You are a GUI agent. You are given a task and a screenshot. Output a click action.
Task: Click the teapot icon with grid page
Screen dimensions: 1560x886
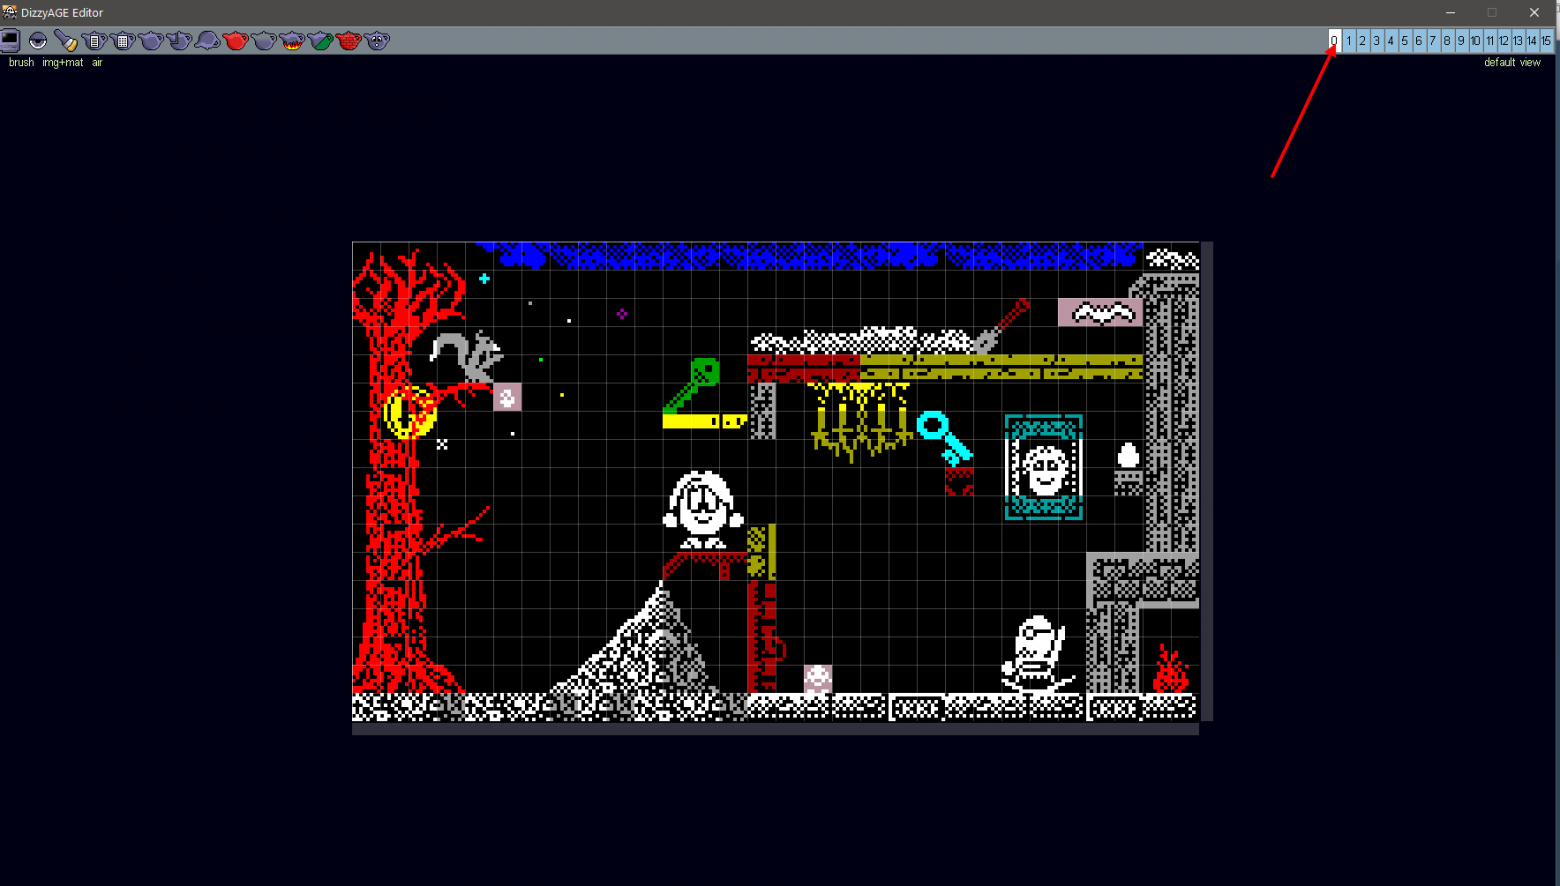tap(122, 40)
